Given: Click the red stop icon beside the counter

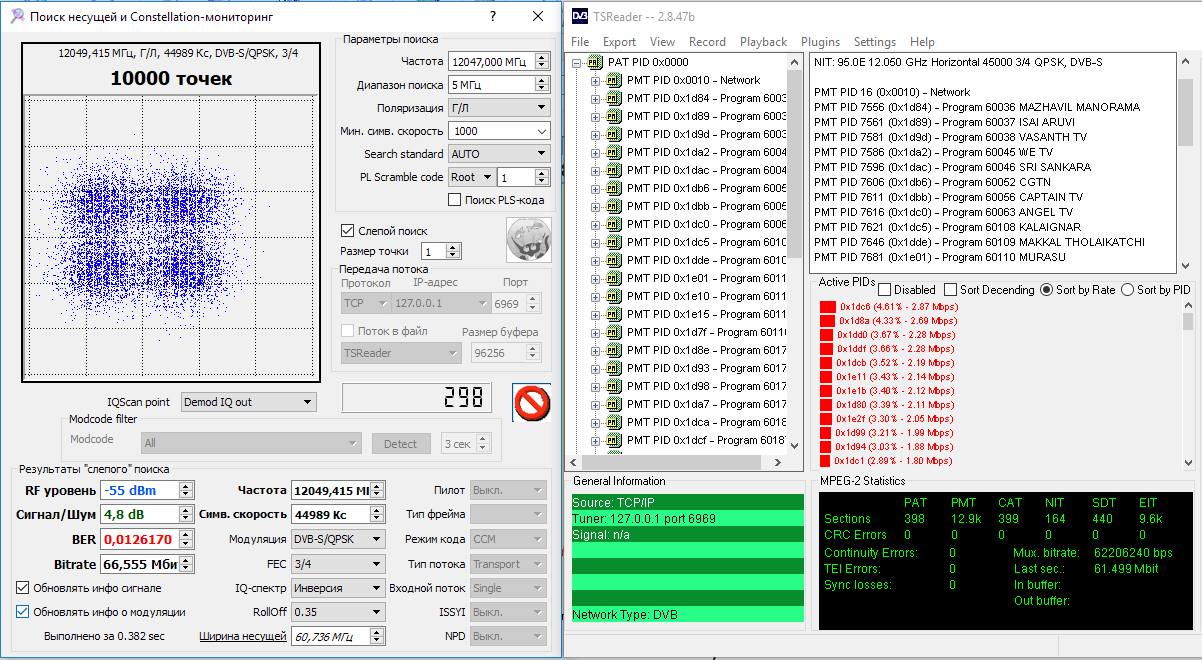Looking at the screenshot, I should pyautogui.click(x=531, y=402).
